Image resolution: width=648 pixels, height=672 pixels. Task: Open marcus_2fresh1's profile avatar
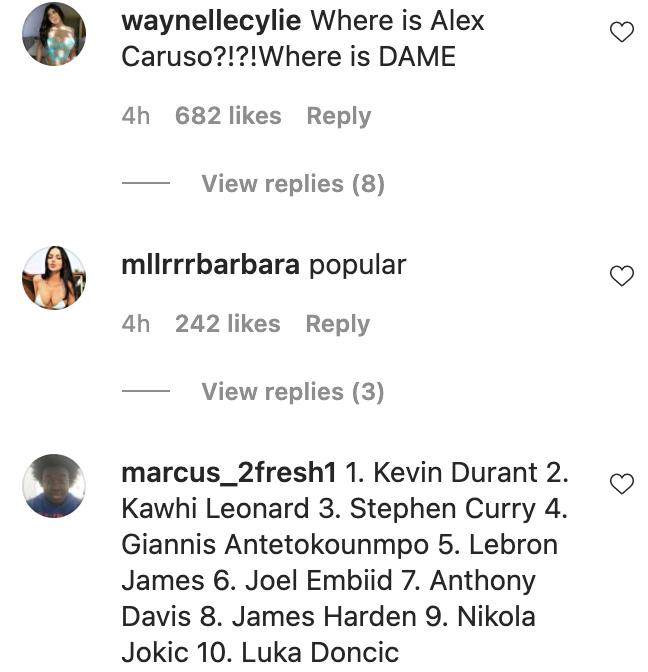54,485
